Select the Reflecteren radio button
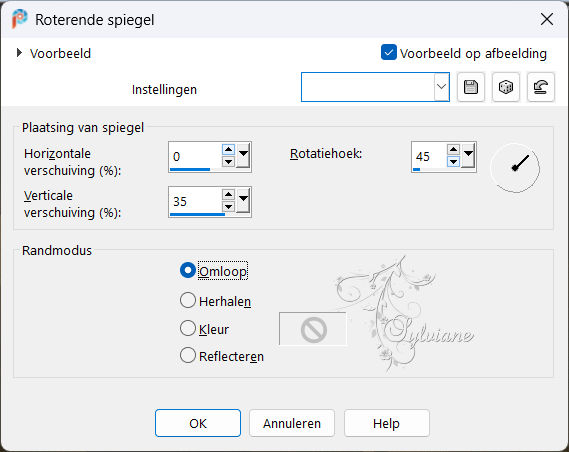The width and height of the screenshot is (569, 452). tap(188, 355)
